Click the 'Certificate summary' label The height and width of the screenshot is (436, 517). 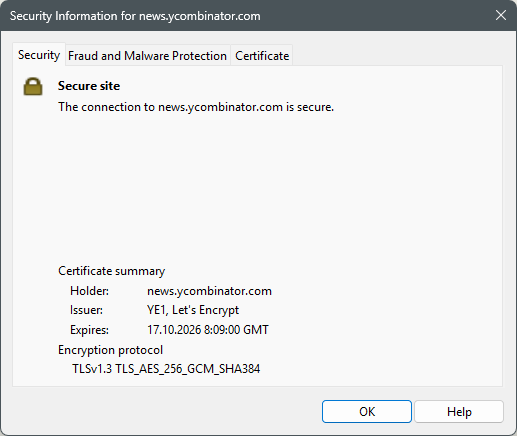point(111,271)
